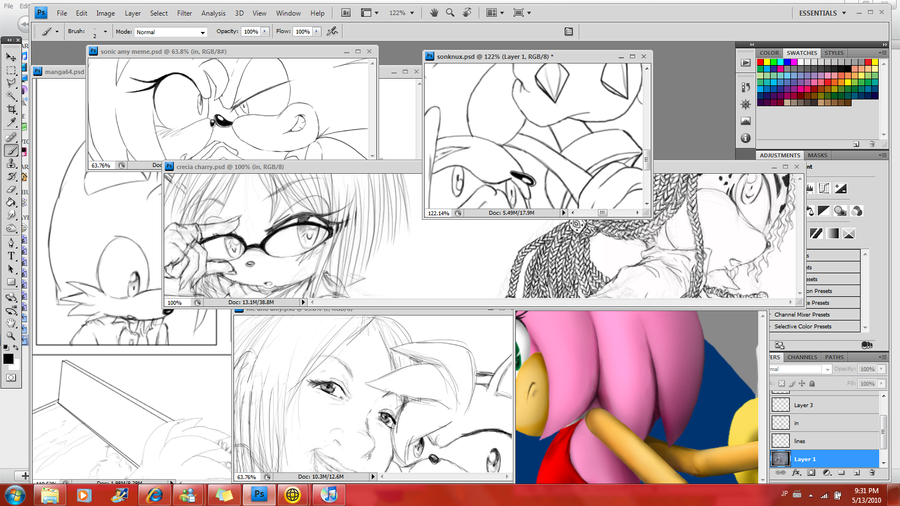Select the Move tool

coord(11,57)
